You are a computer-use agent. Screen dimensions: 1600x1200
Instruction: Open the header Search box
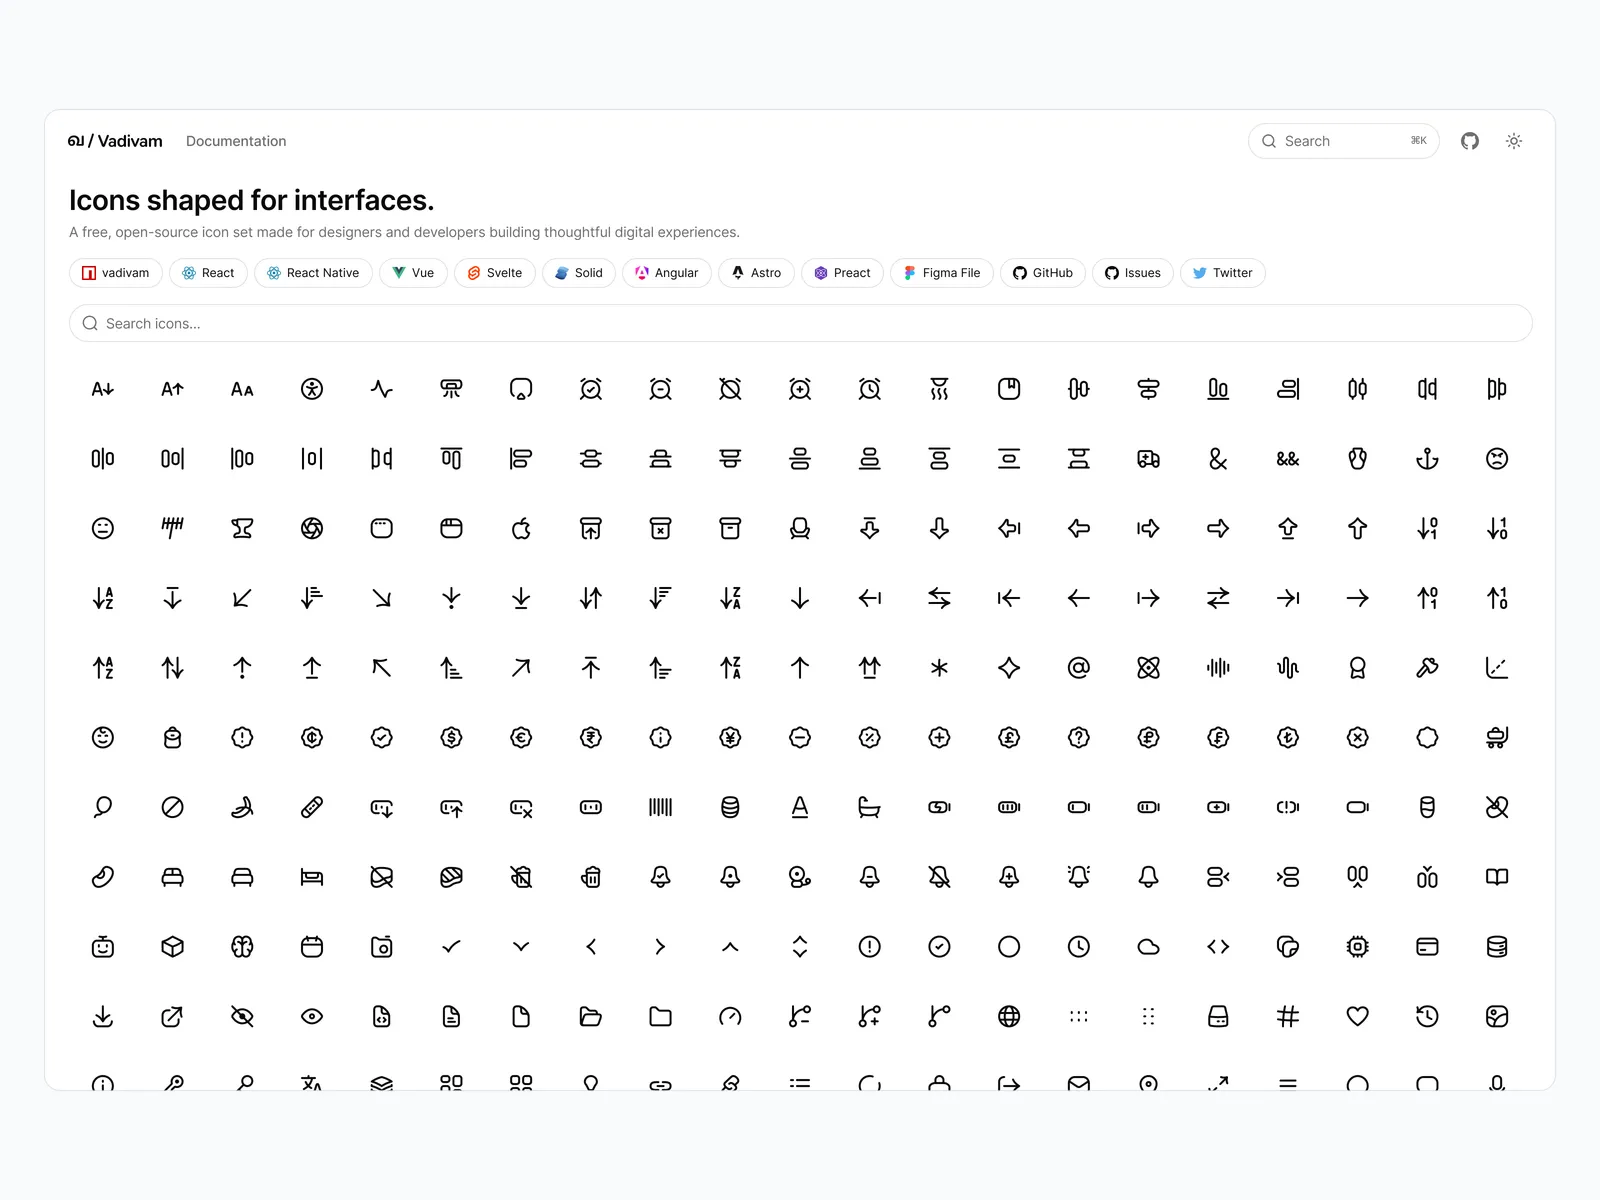(1344, 141)
